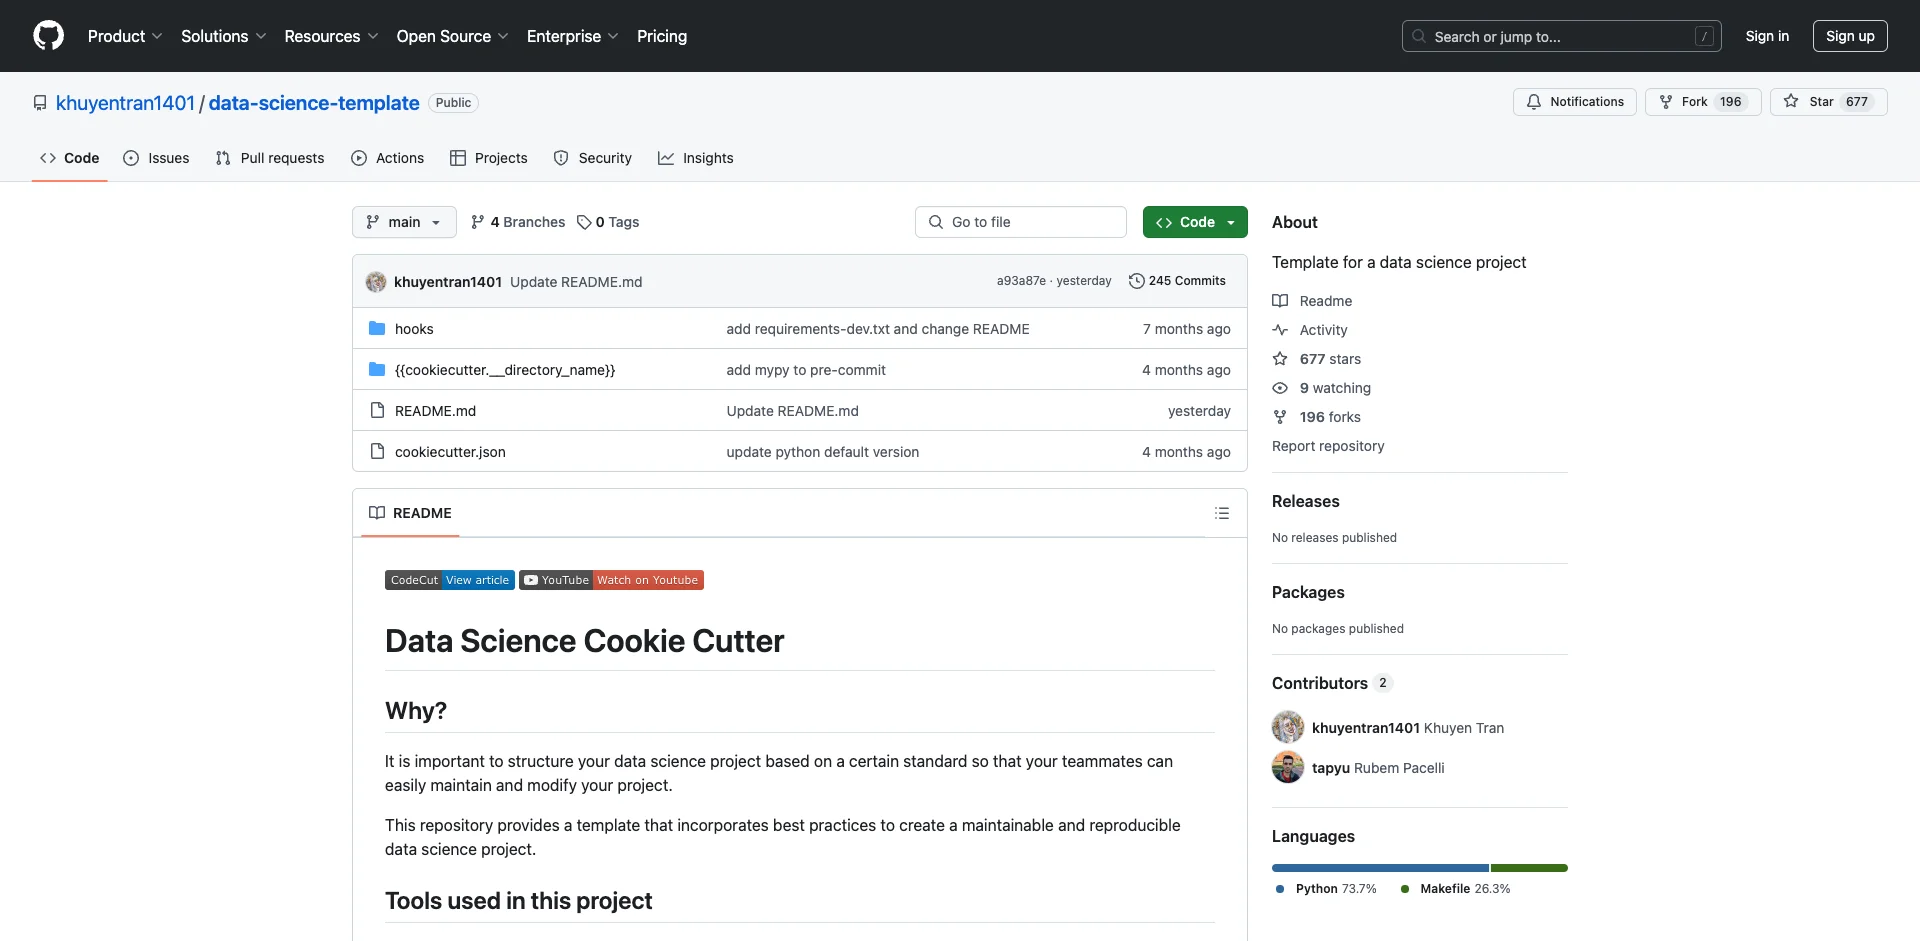Viewport: 1920px width, 941px height.
Task: Open the main branch selector
Action: coord(404,222)
